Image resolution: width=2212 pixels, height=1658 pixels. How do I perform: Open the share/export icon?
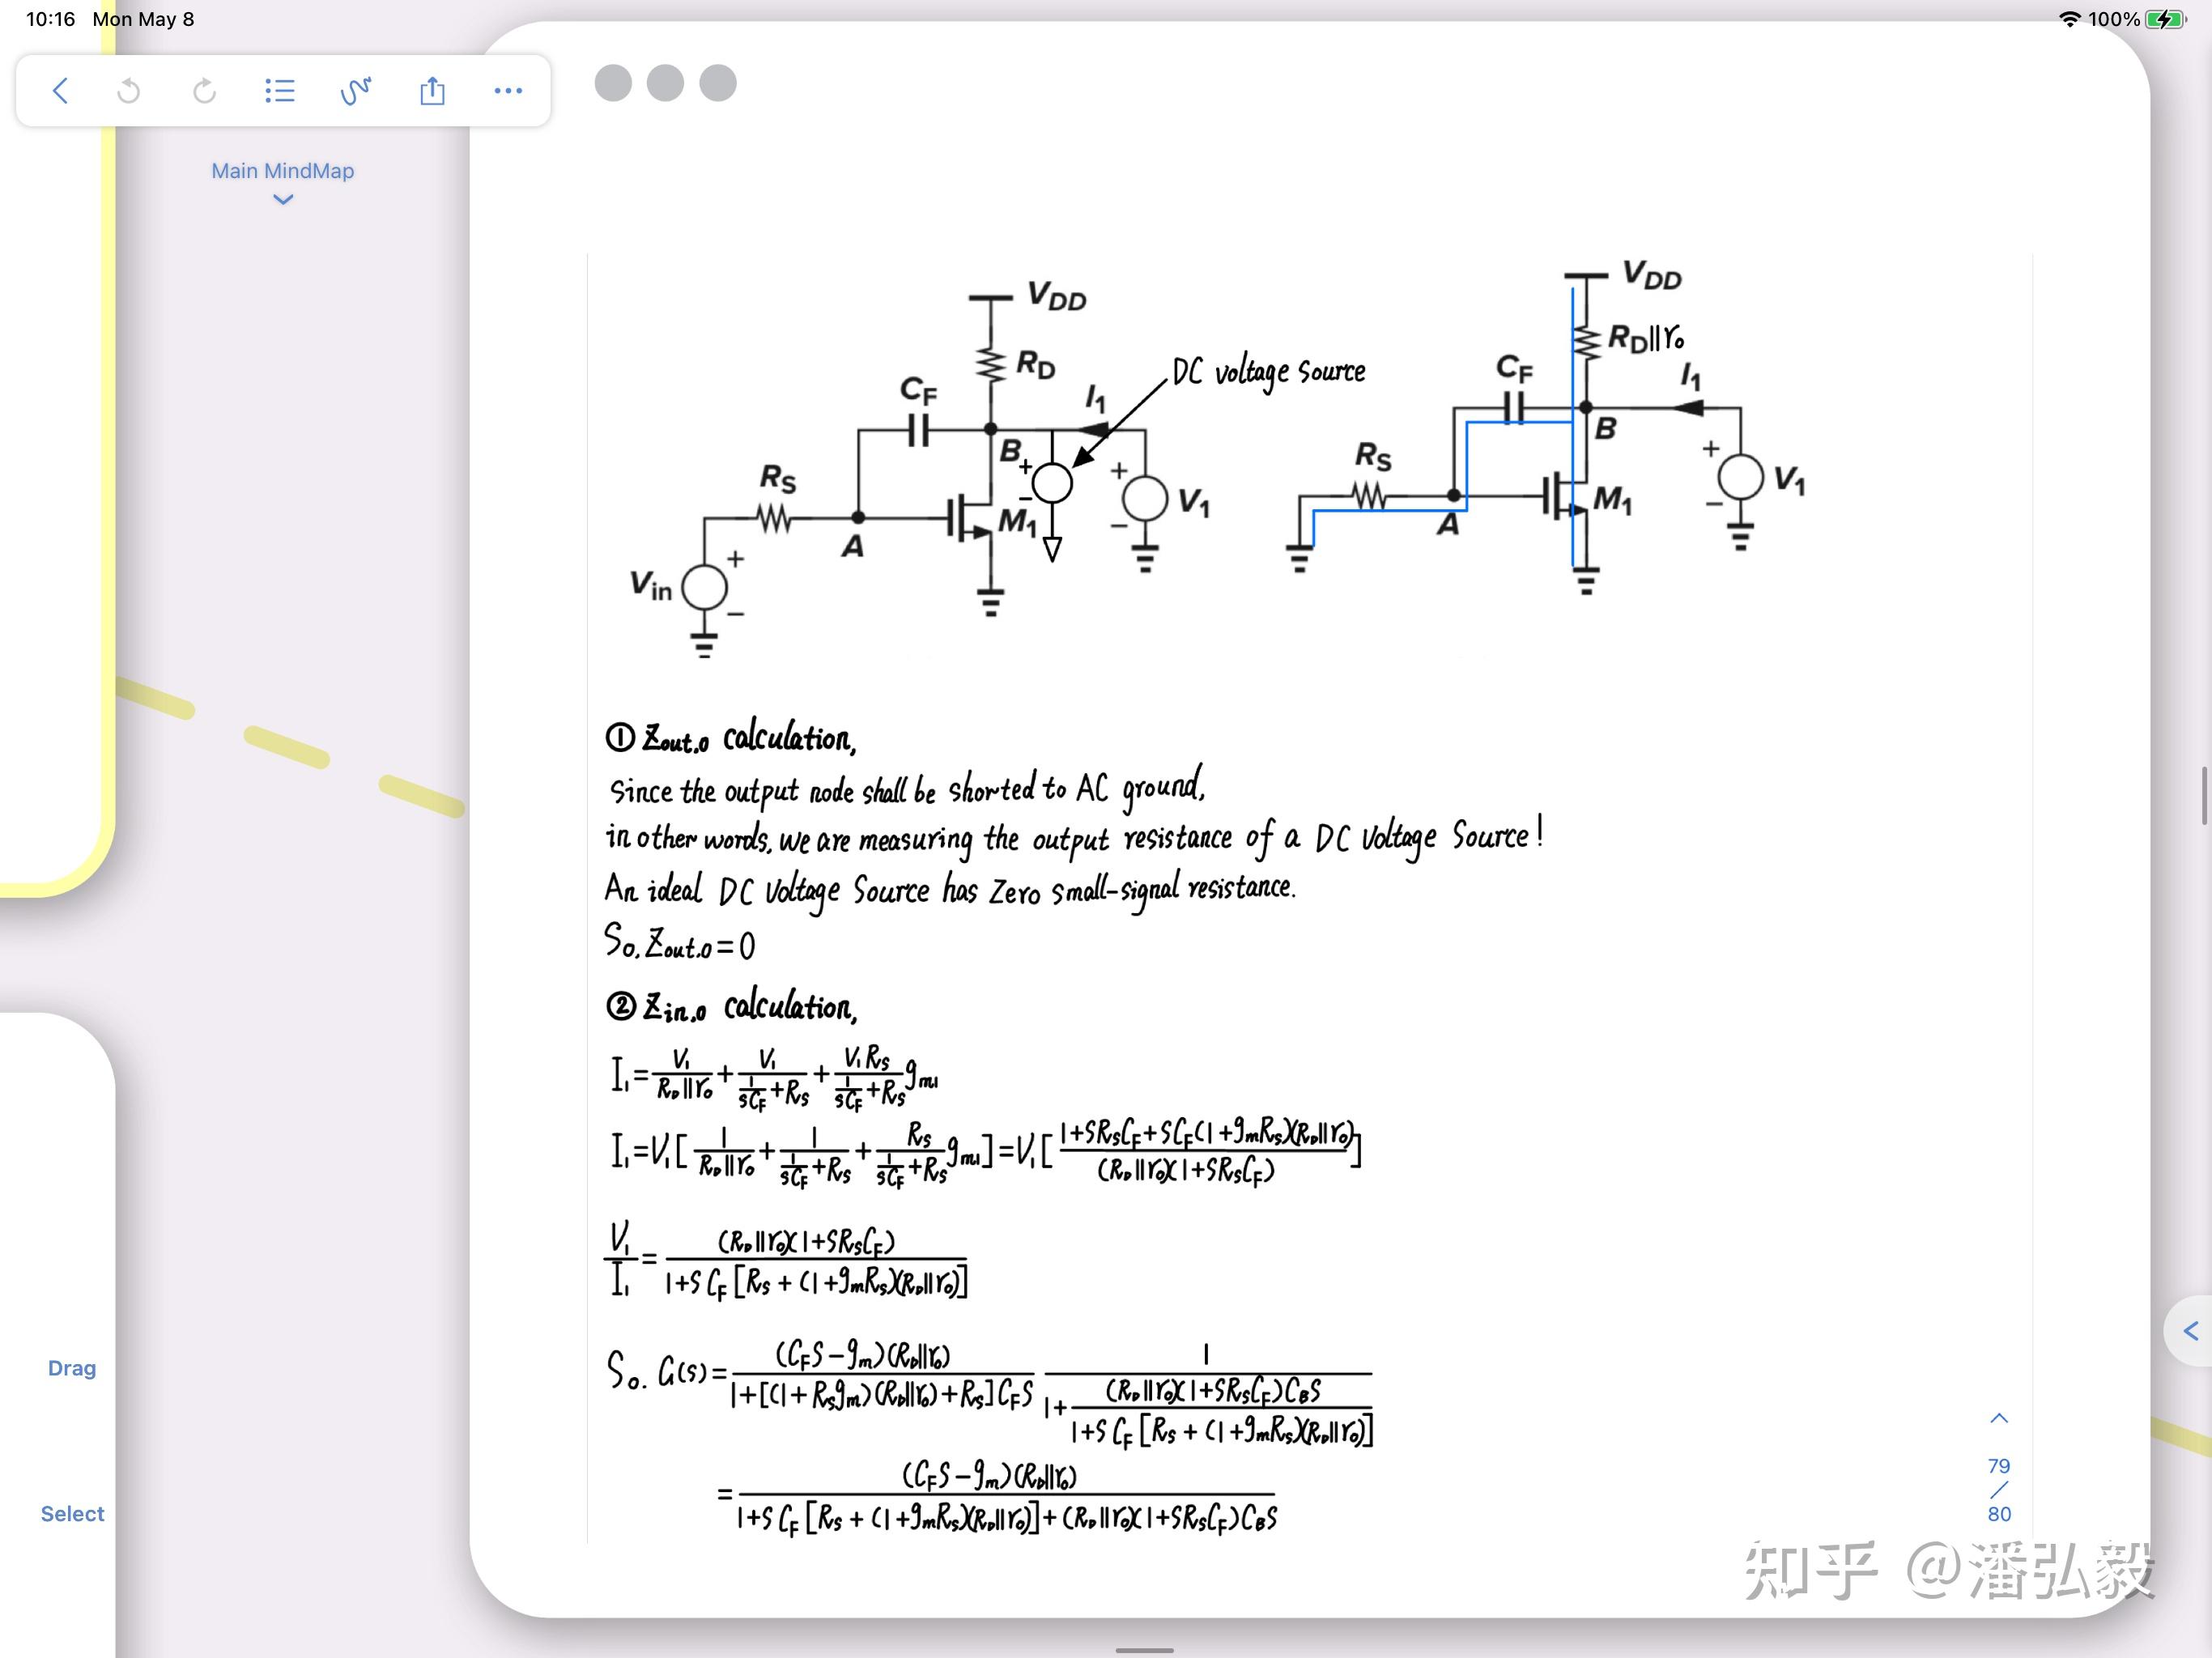[432, 91]
